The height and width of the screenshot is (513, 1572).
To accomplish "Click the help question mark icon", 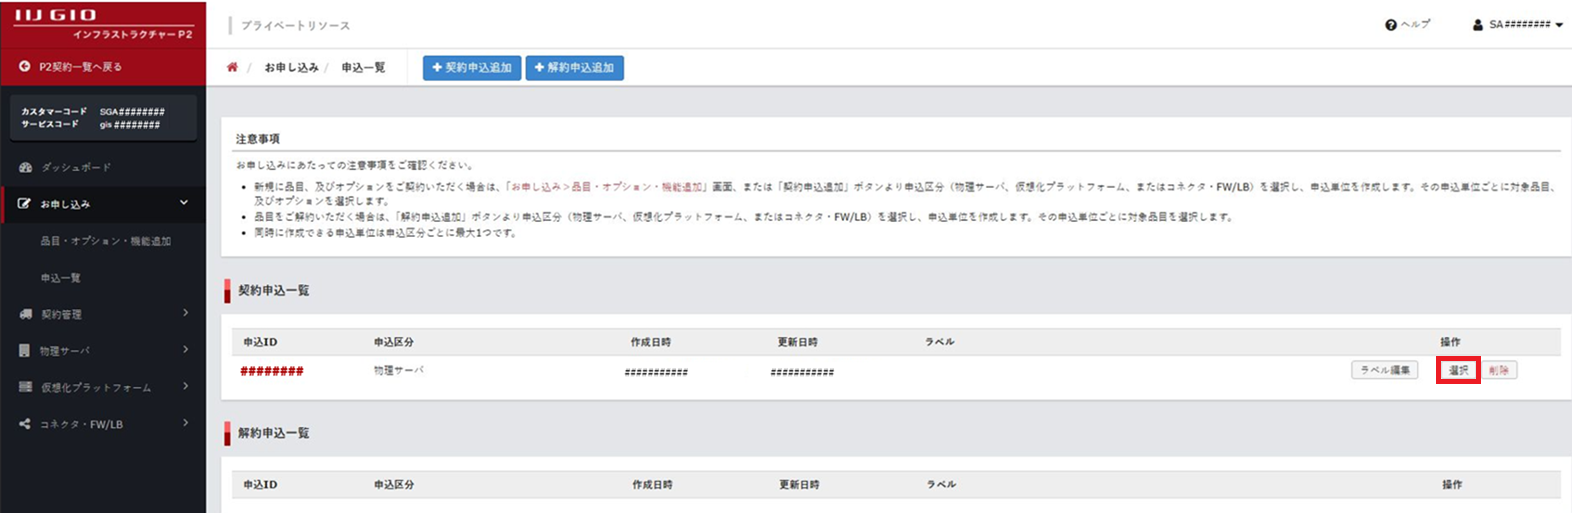I will (1390, 25).
